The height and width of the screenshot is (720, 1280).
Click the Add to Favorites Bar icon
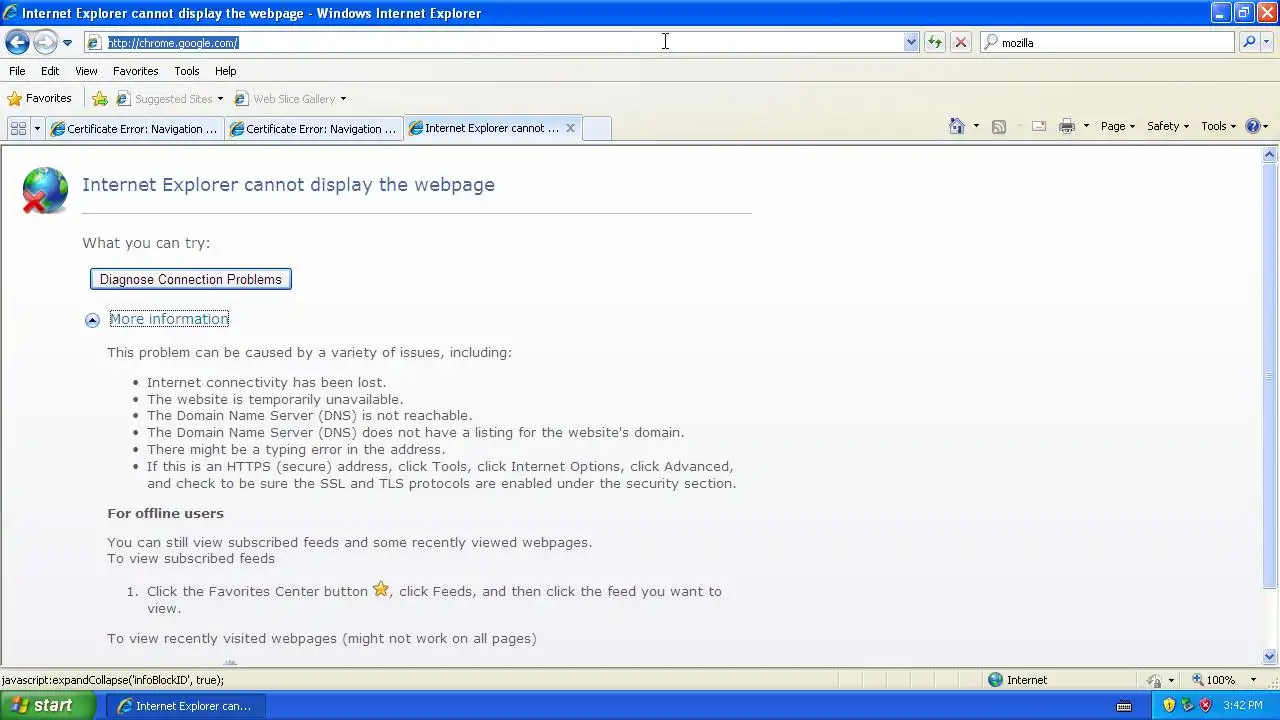(100, 99)
